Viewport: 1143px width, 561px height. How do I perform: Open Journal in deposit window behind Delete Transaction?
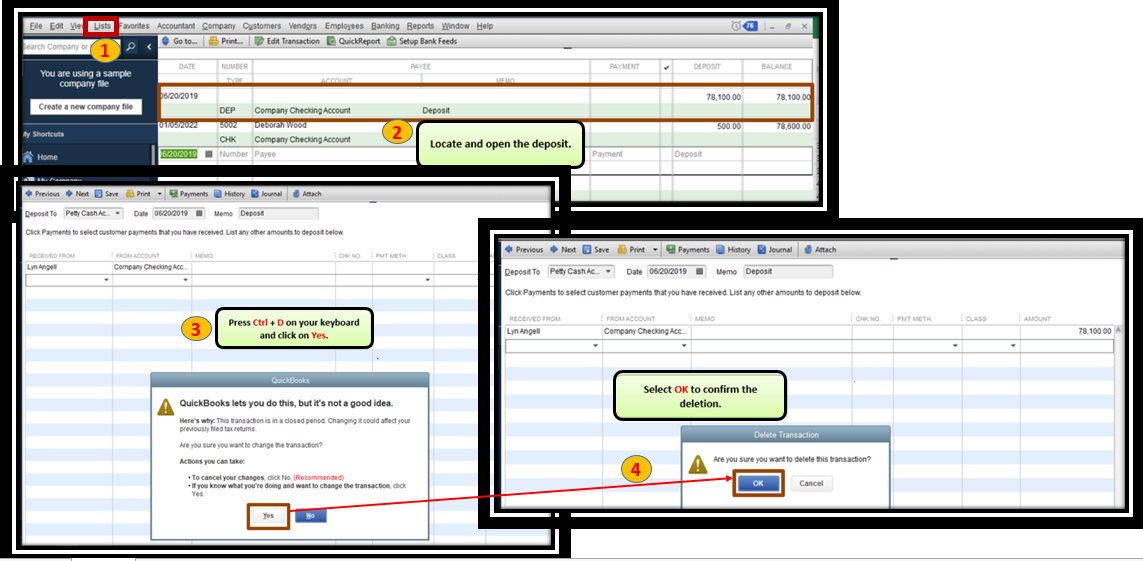point(775,249)
